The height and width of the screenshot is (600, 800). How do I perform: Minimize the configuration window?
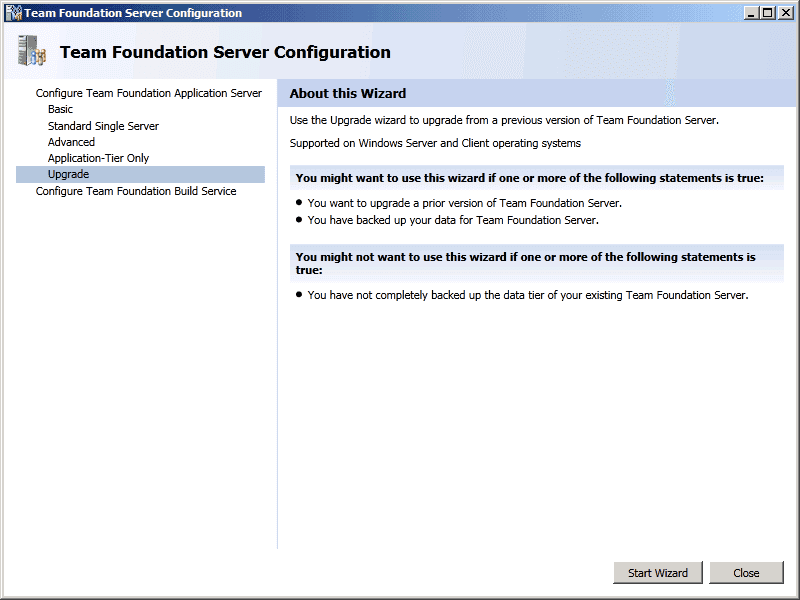coord(752,13)
